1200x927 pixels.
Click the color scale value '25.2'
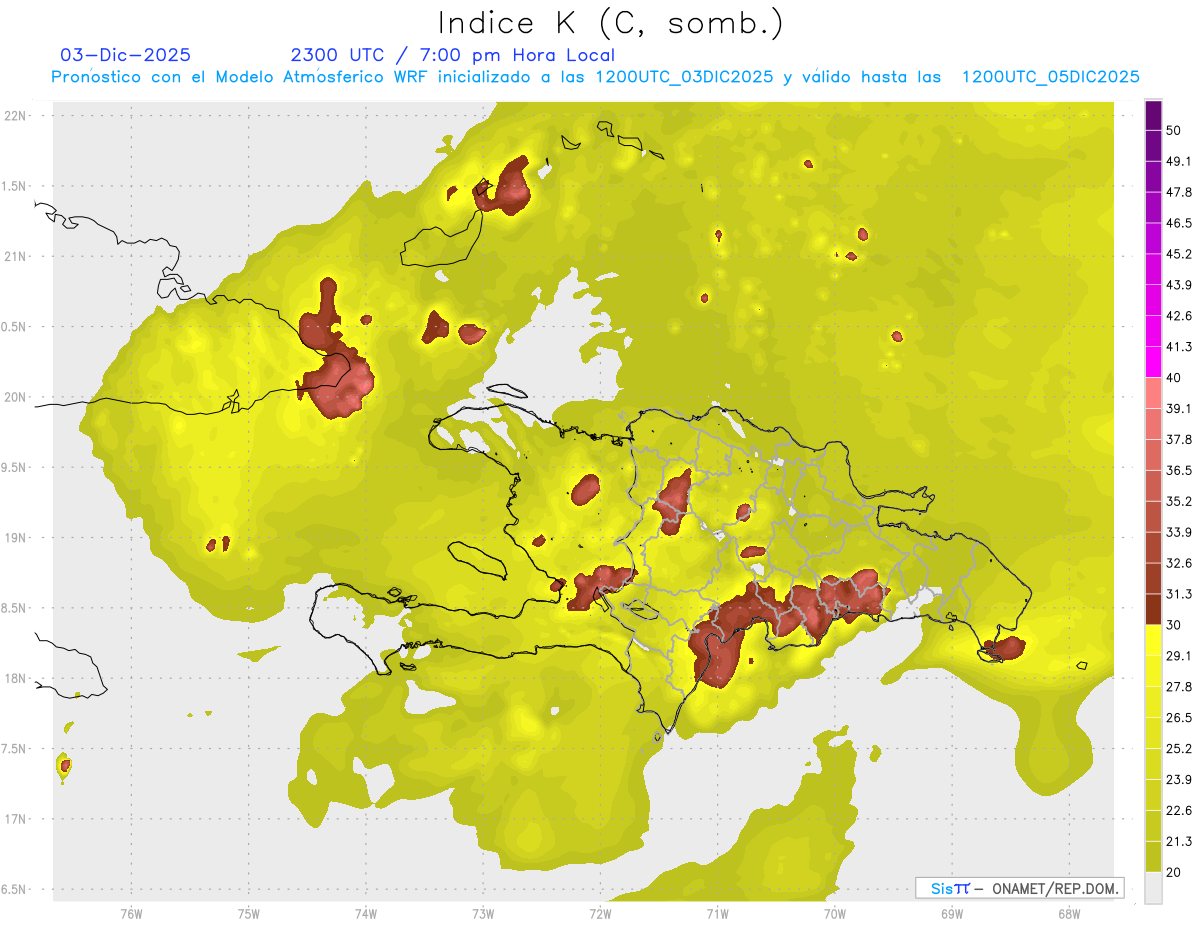1179,749
